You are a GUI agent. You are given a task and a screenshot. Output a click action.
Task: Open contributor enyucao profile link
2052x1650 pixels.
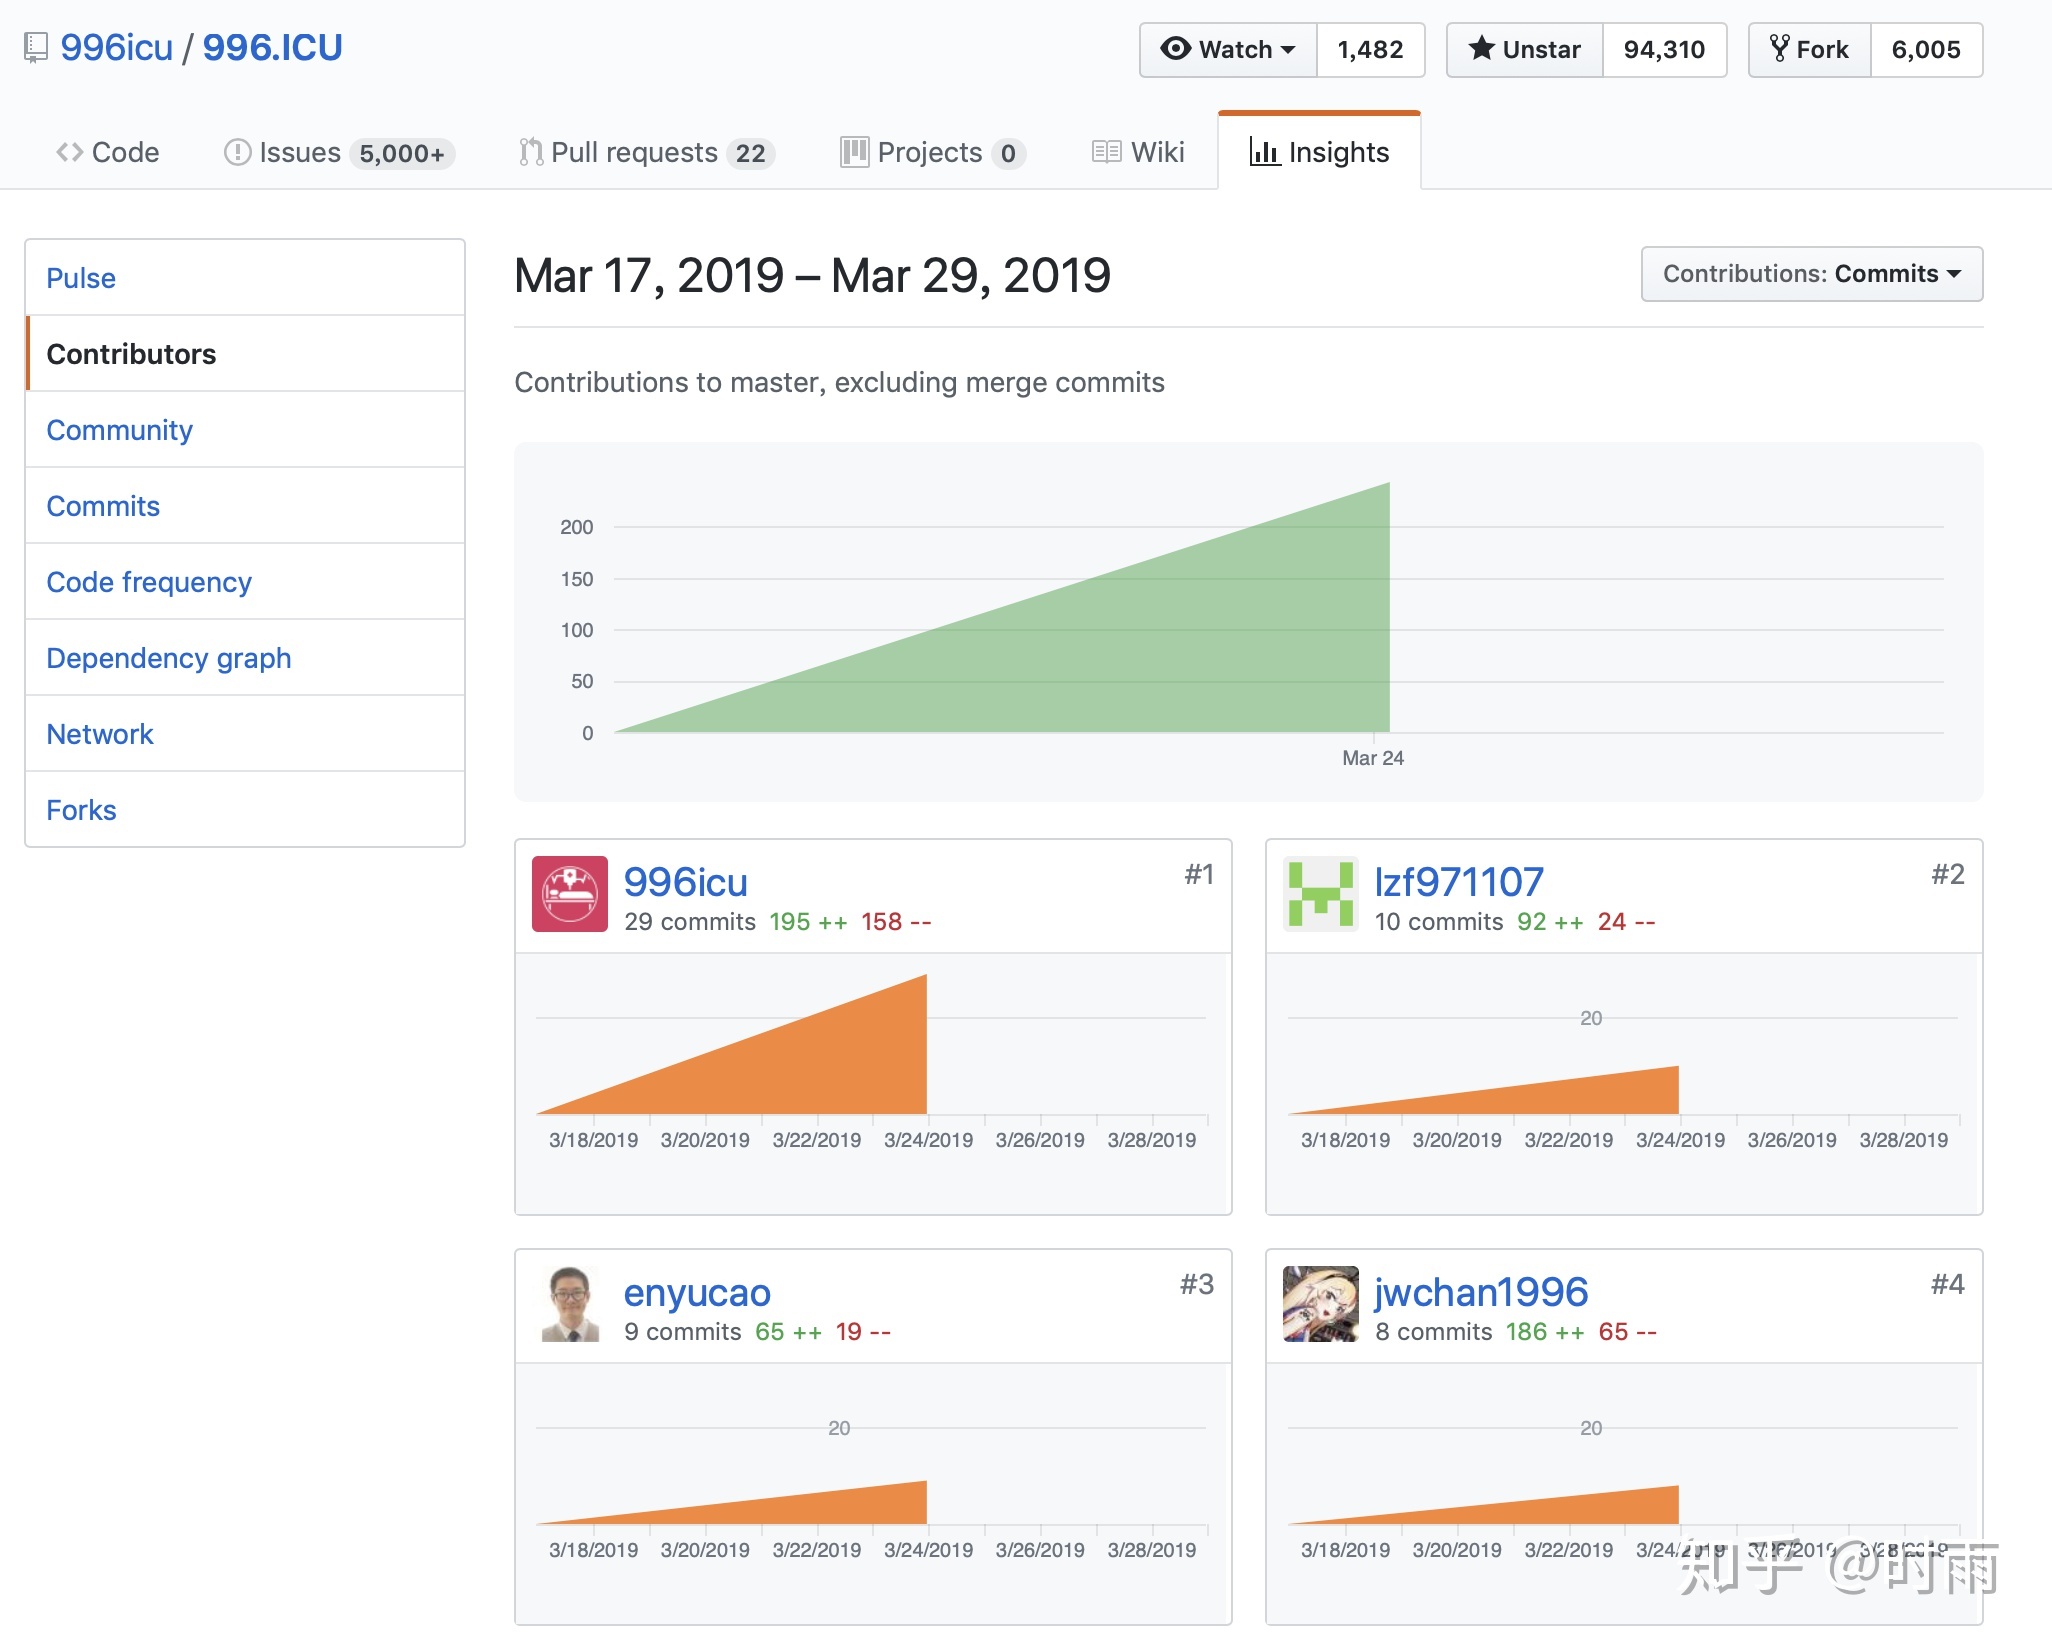697,1292
